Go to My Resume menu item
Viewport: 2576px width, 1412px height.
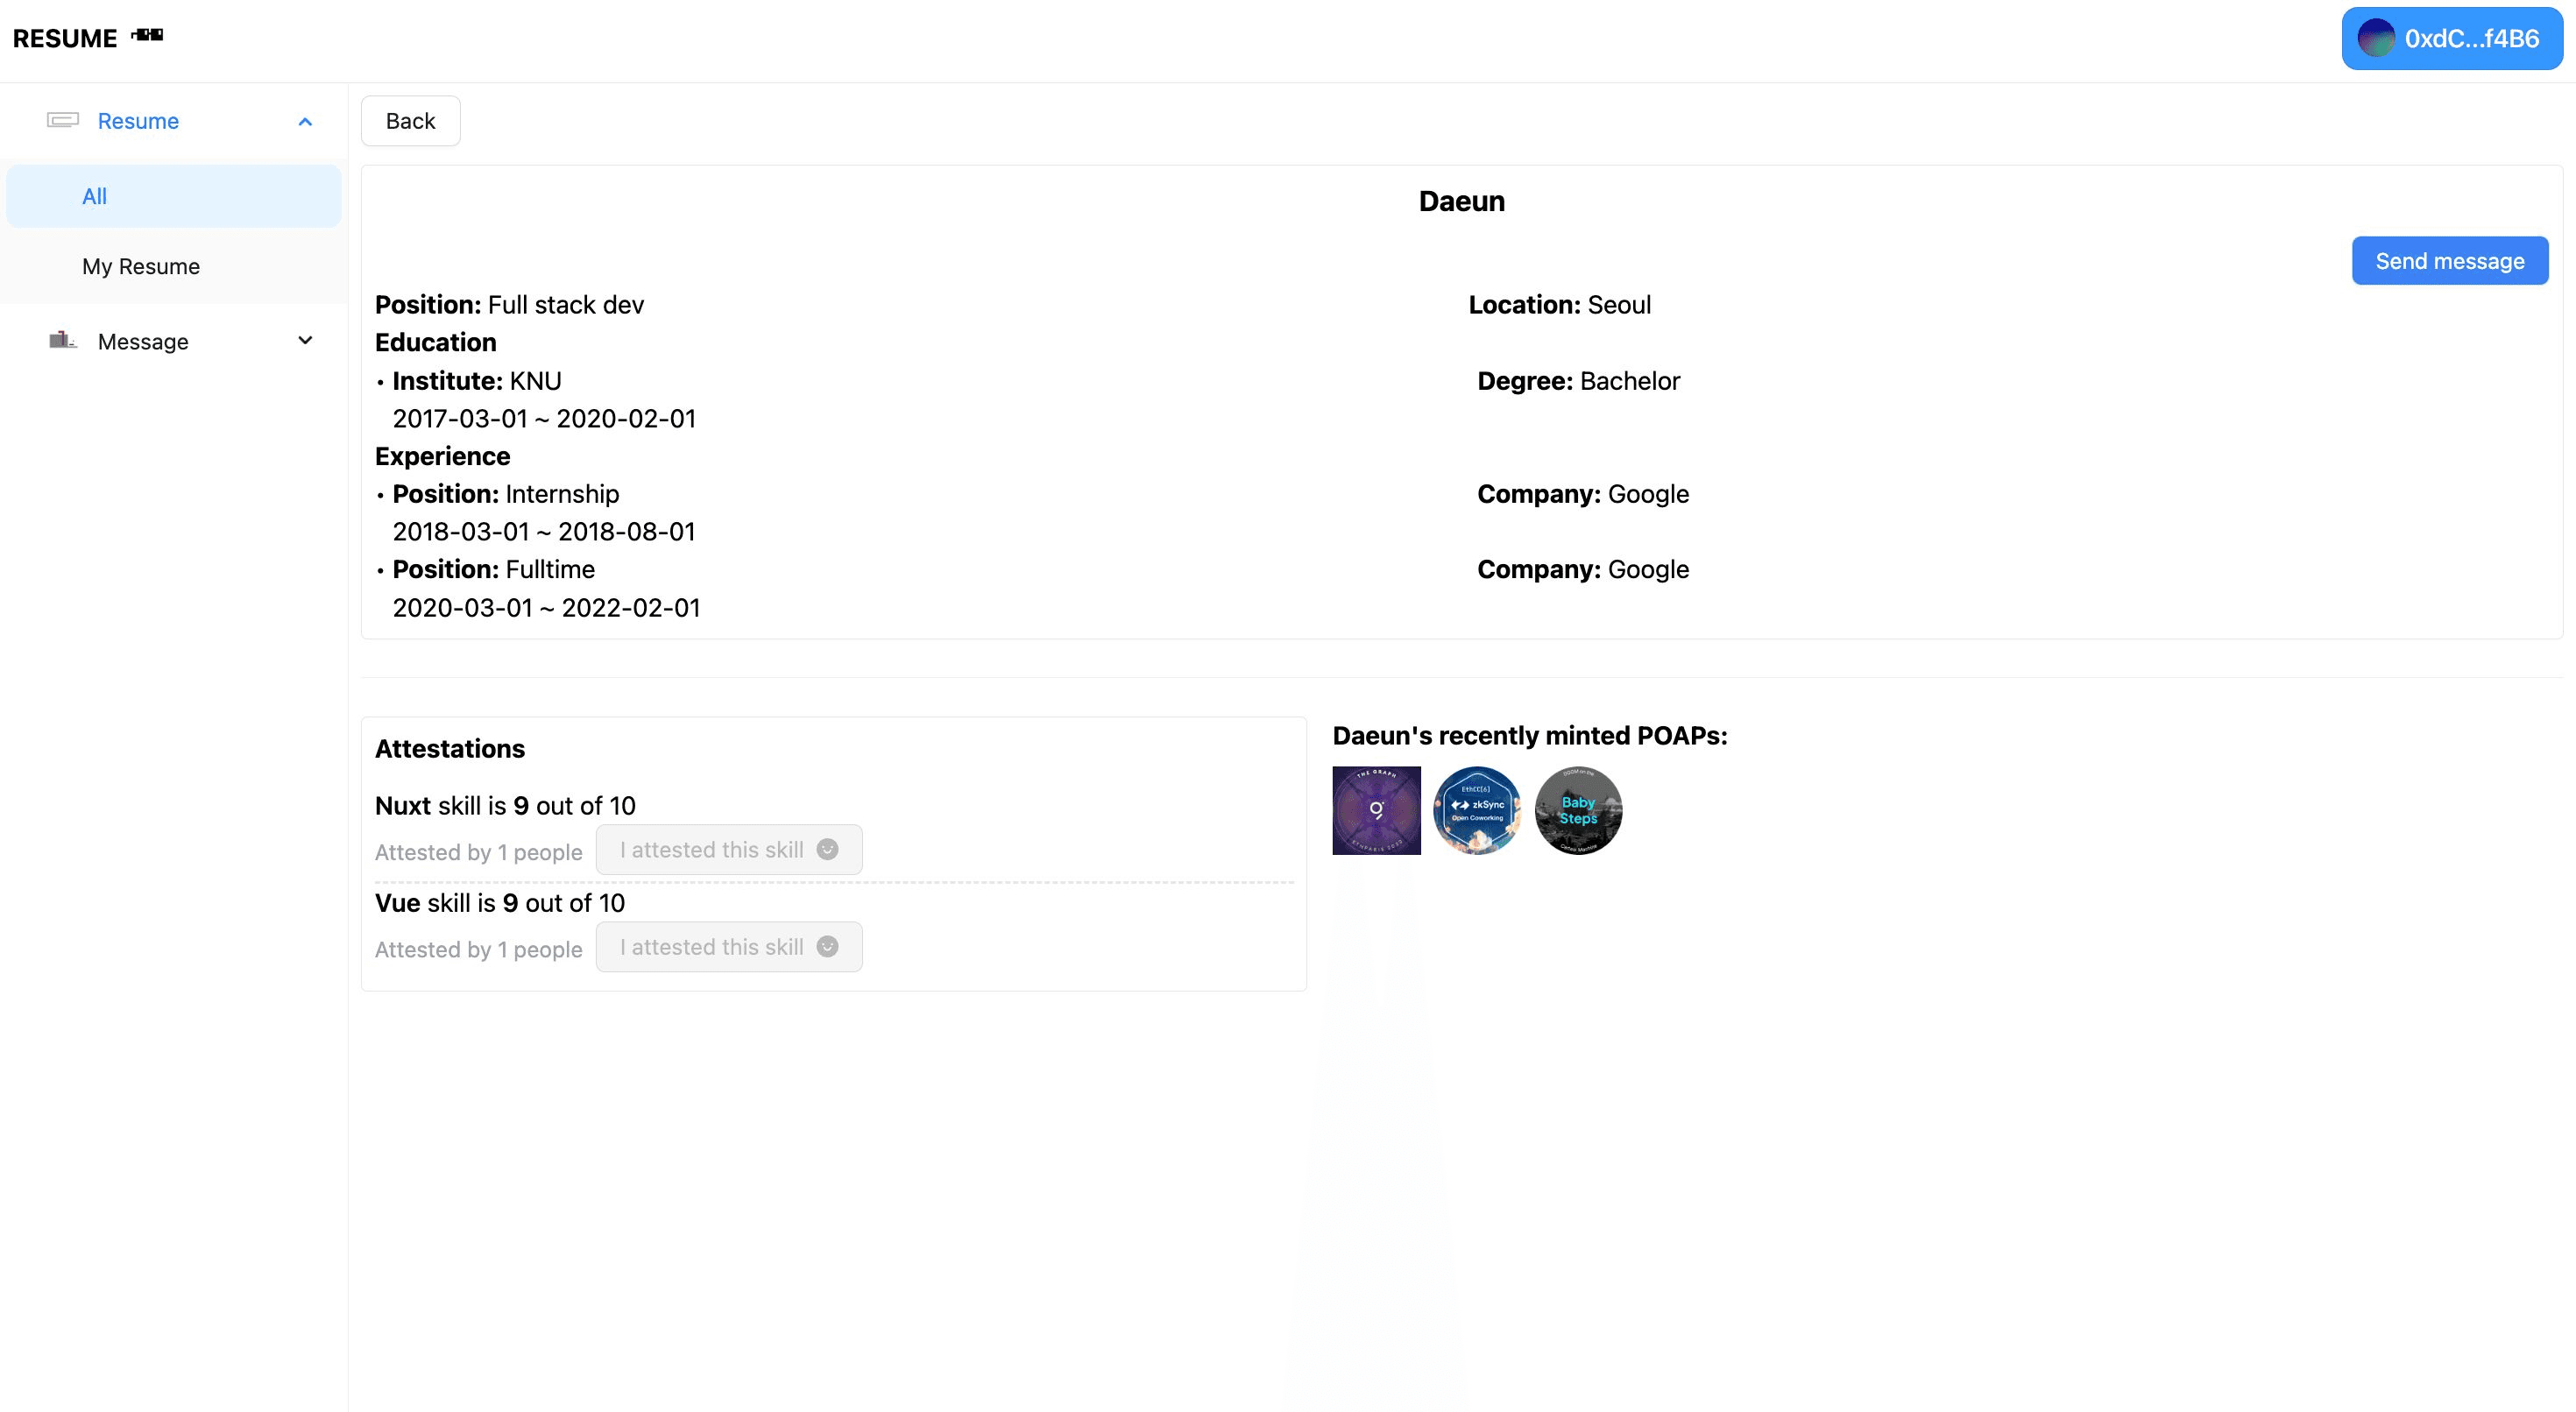[141, 266]
